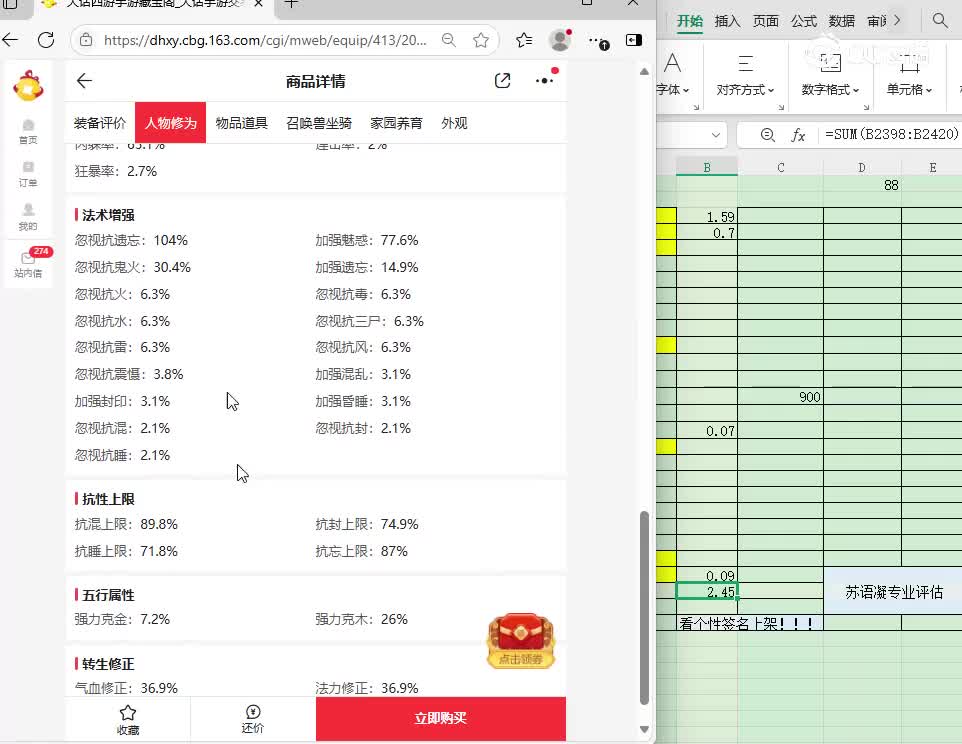Screen dimensions: 962x744
Task: Select column C header
Action: click(x=780, y=167)
